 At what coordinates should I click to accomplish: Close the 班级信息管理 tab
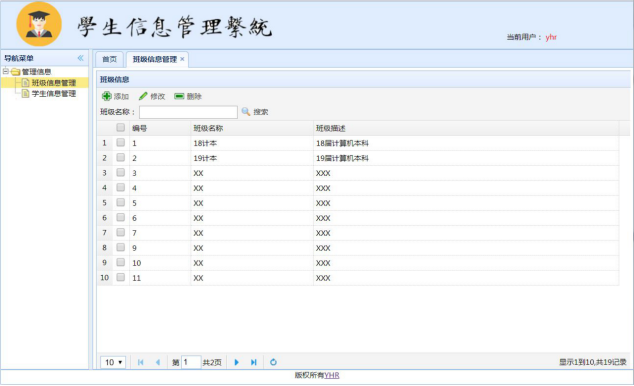point(182,59)
